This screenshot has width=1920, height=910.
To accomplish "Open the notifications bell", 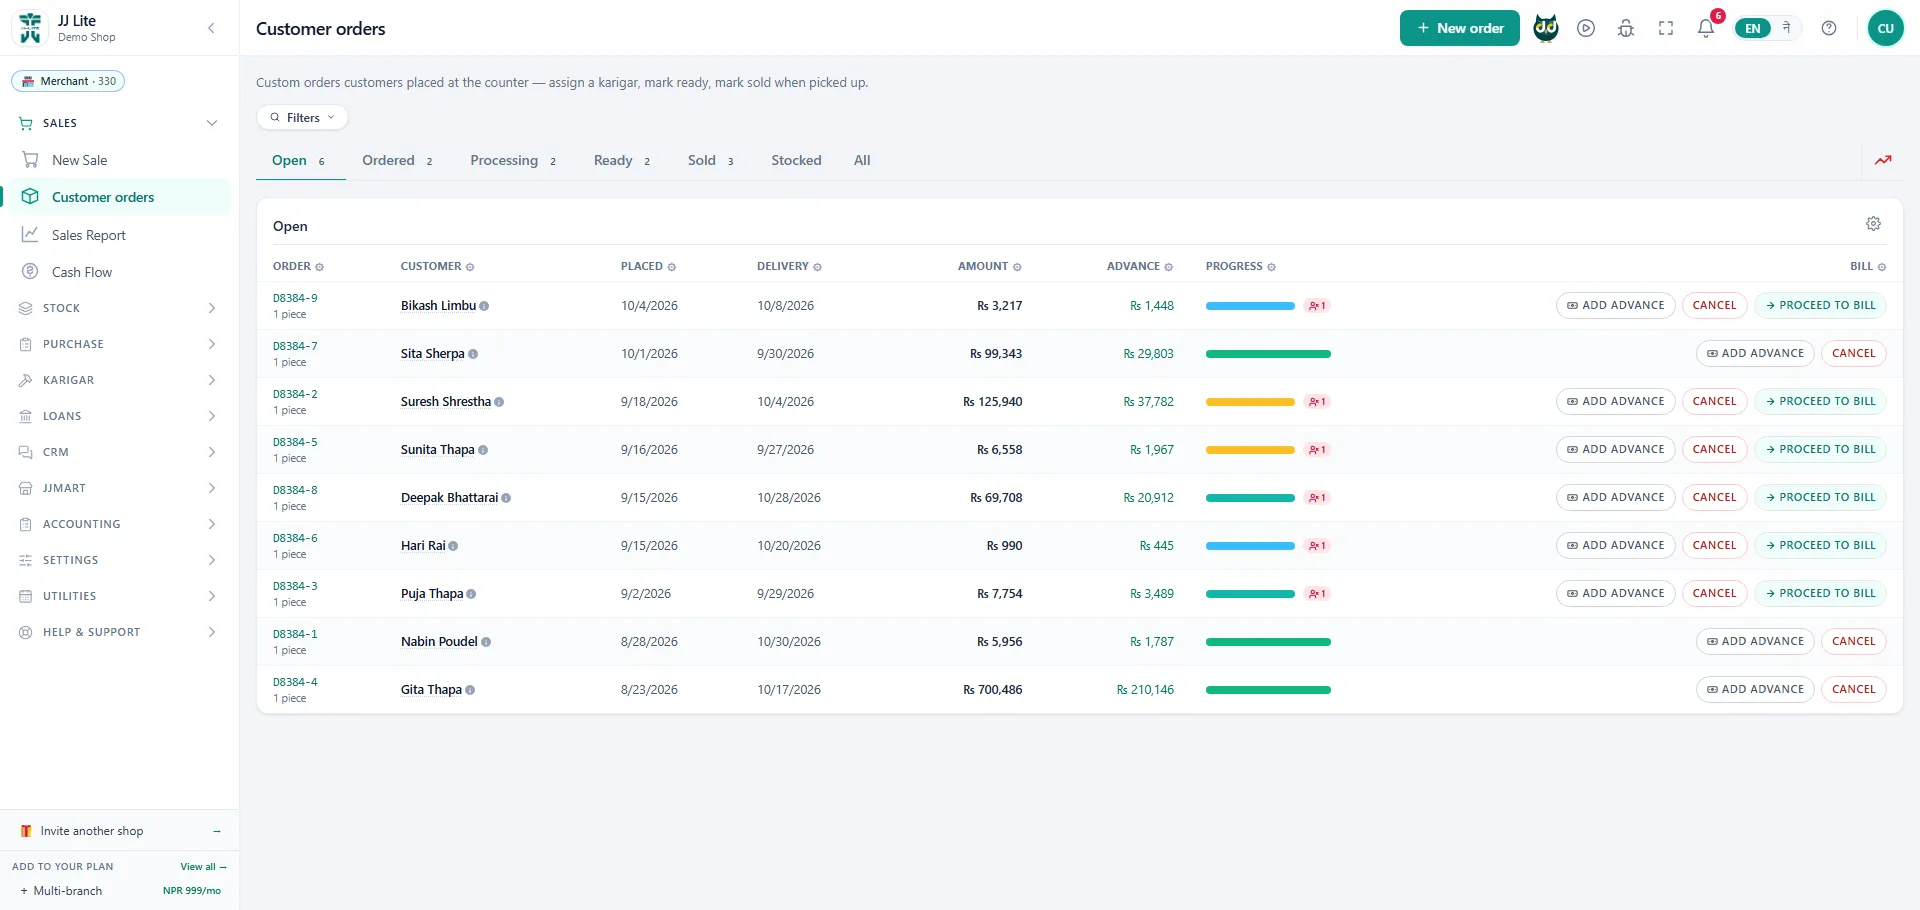I will (x=1706, y=28).
